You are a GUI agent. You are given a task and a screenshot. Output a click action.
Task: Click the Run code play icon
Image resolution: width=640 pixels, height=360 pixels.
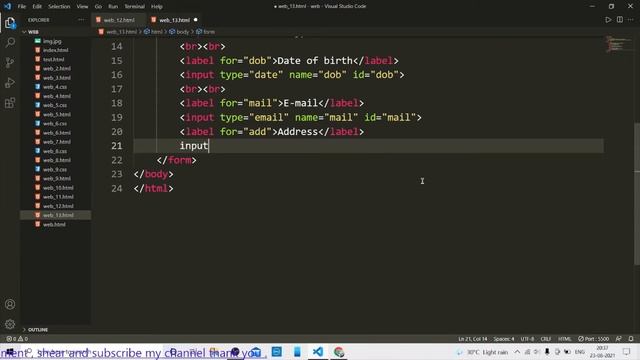[x=608, y=20]
